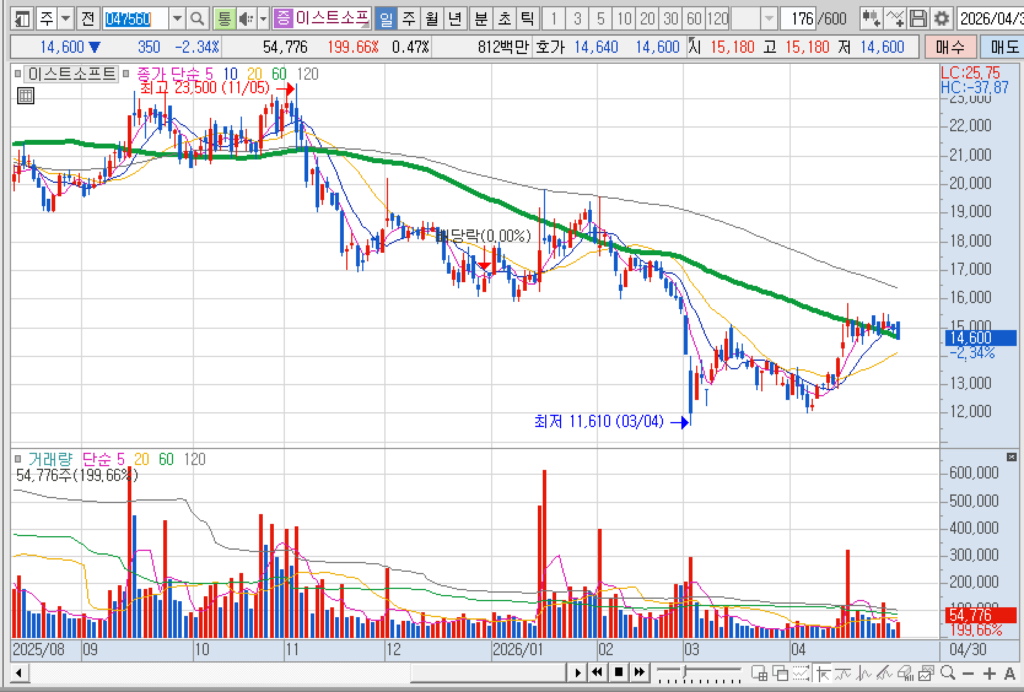The height and width of the screenshot is (692, 1024).
Task: Click the data table grid icon on chart
Action: coord(25,96)
